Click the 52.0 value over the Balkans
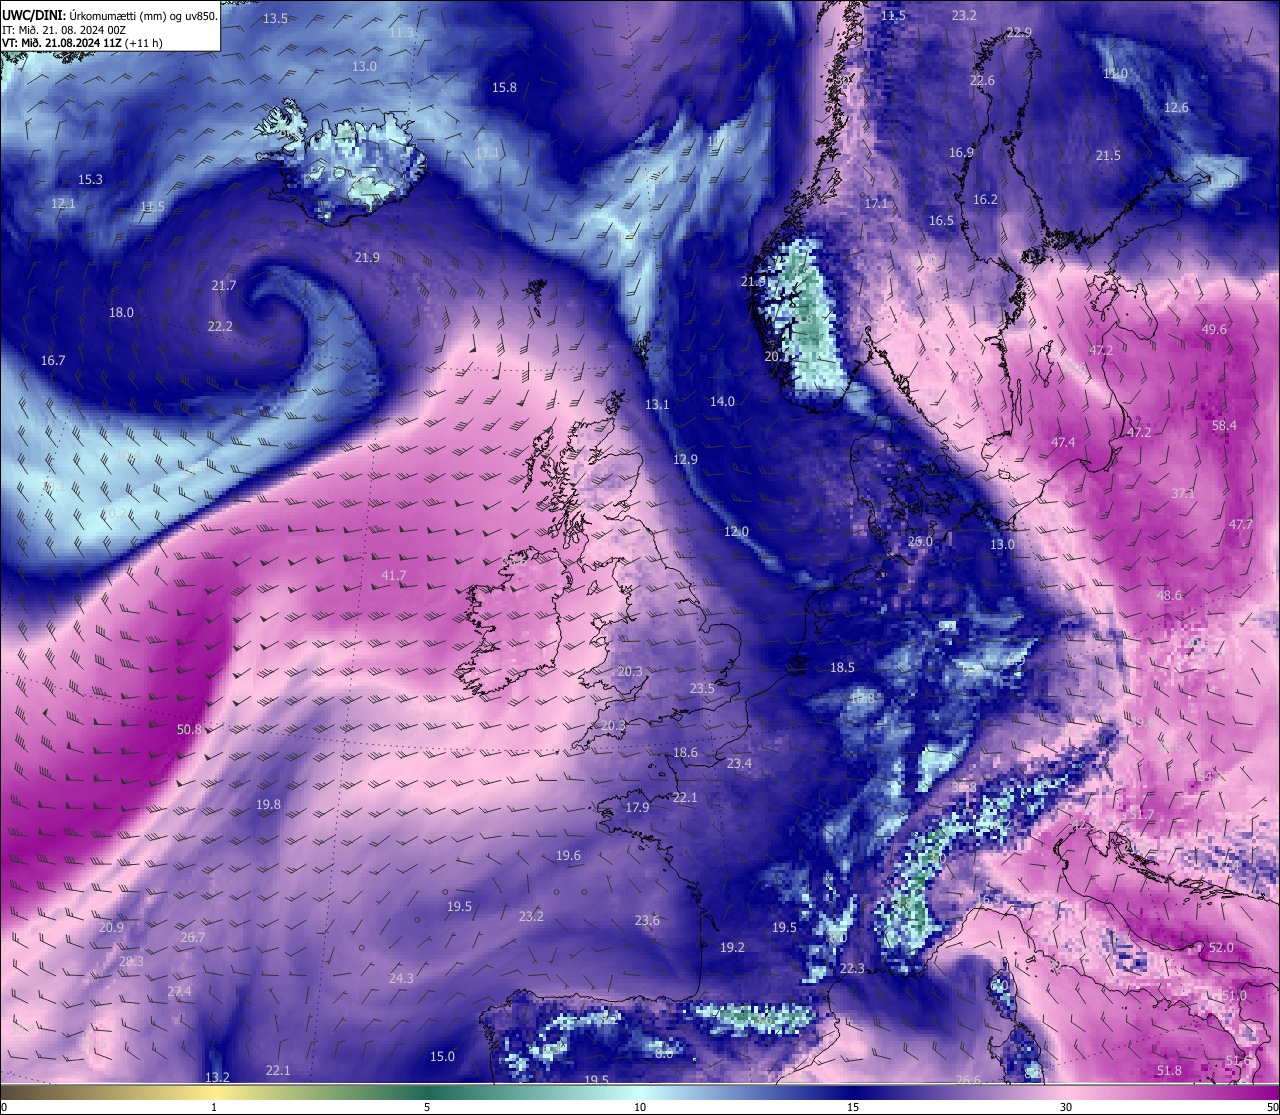This screenshot has width=1280, height=1115. (1221, 948)
